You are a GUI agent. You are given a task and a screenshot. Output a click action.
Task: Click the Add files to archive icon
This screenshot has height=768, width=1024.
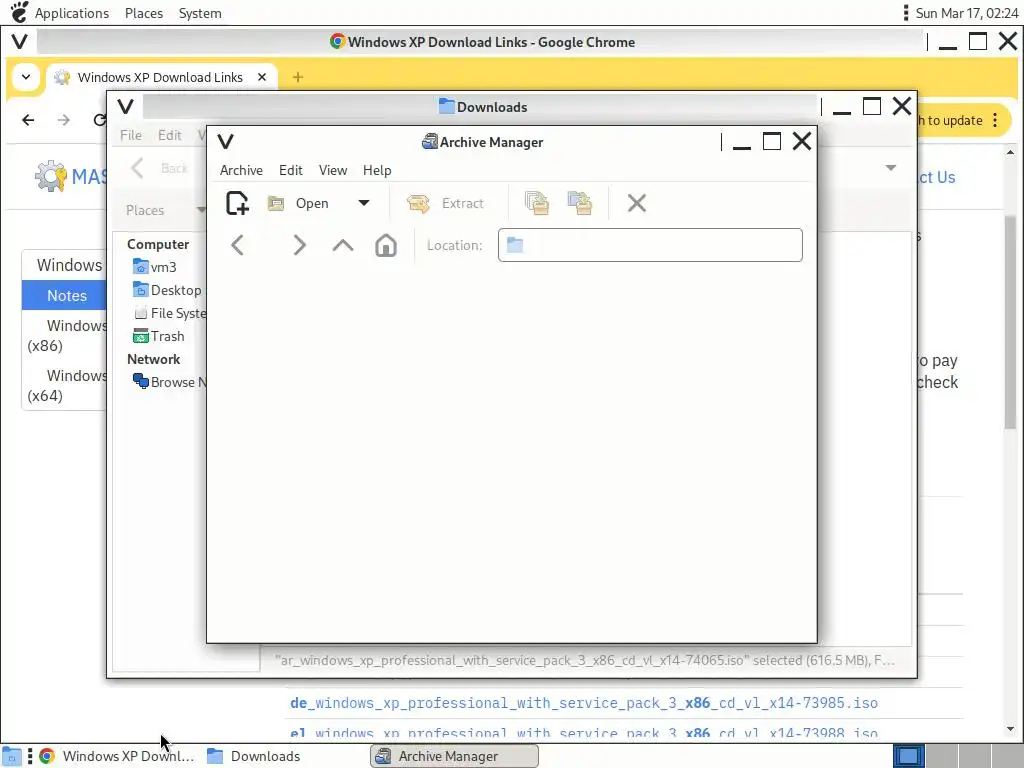pos(537,203)
